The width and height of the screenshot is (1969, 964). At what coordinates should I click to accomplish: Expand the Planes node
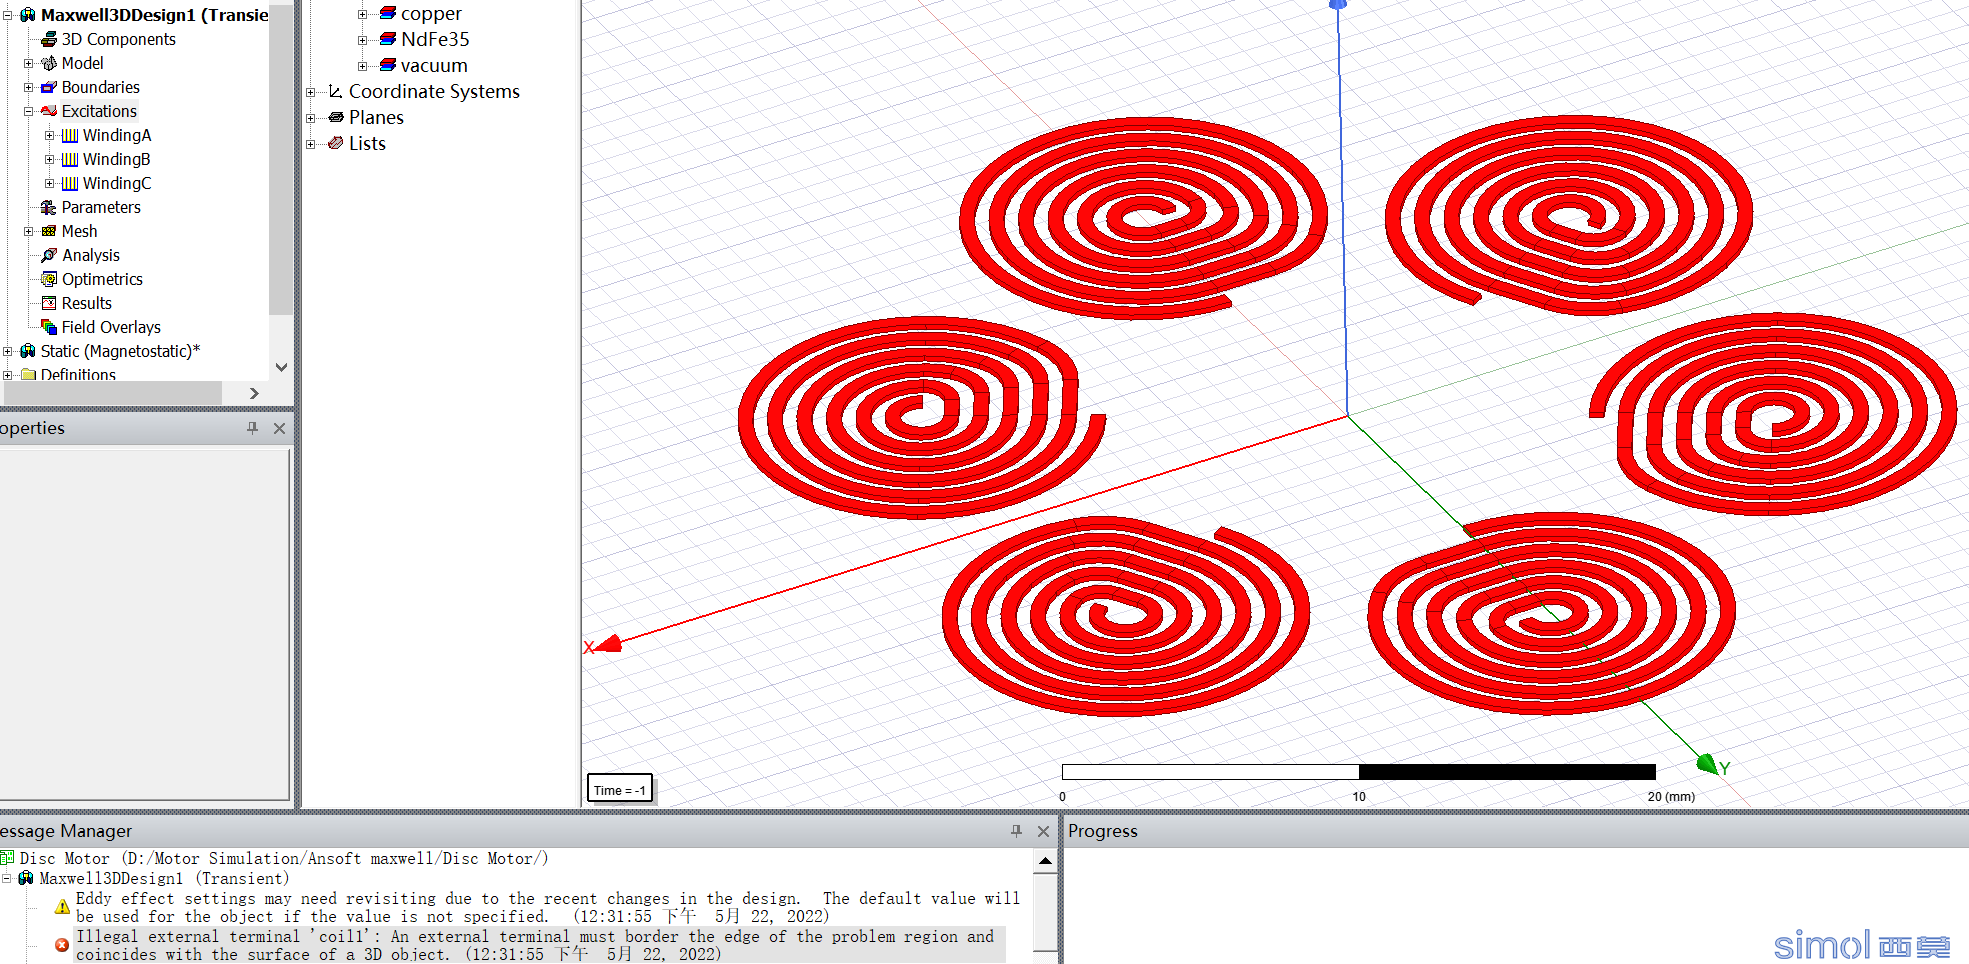[310, 118]
